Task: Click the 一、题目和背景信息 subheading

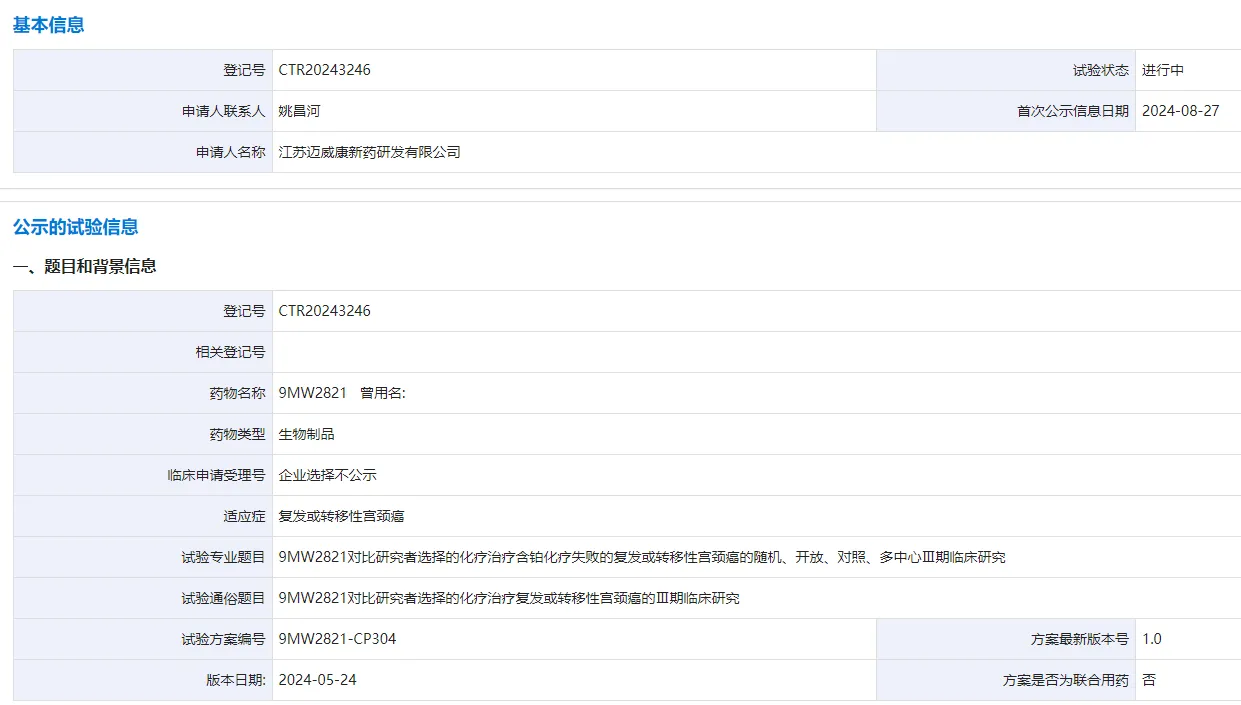Action: [84, 266]
